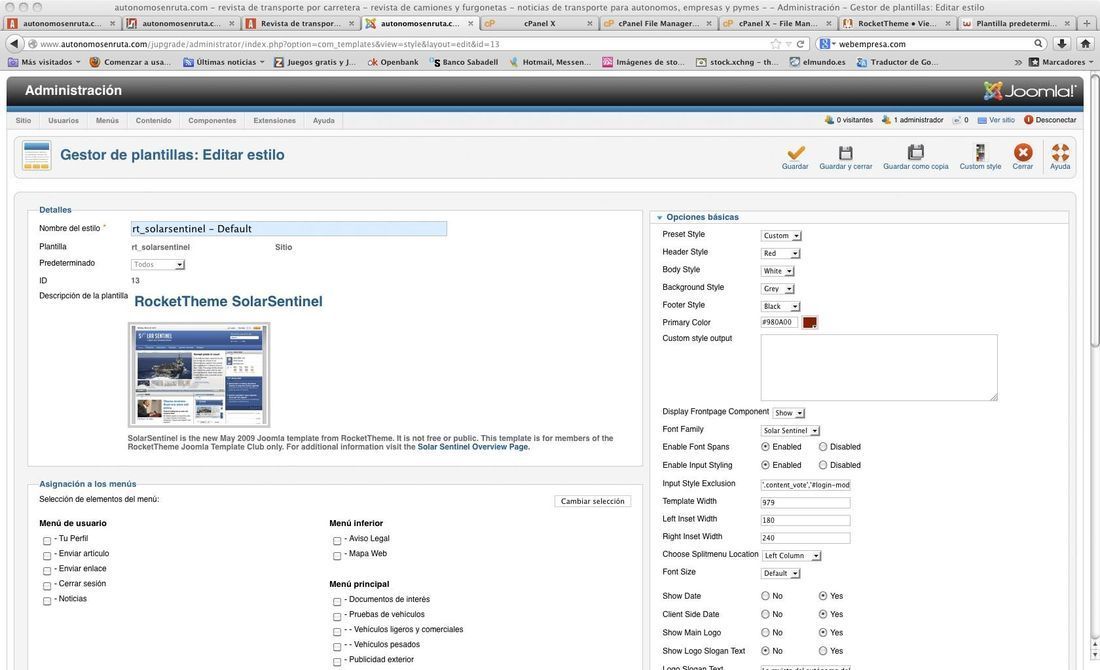This screenshot has height=670, width=1100.
Task: Open the Menús menu
Action: (x=107, y=121)
